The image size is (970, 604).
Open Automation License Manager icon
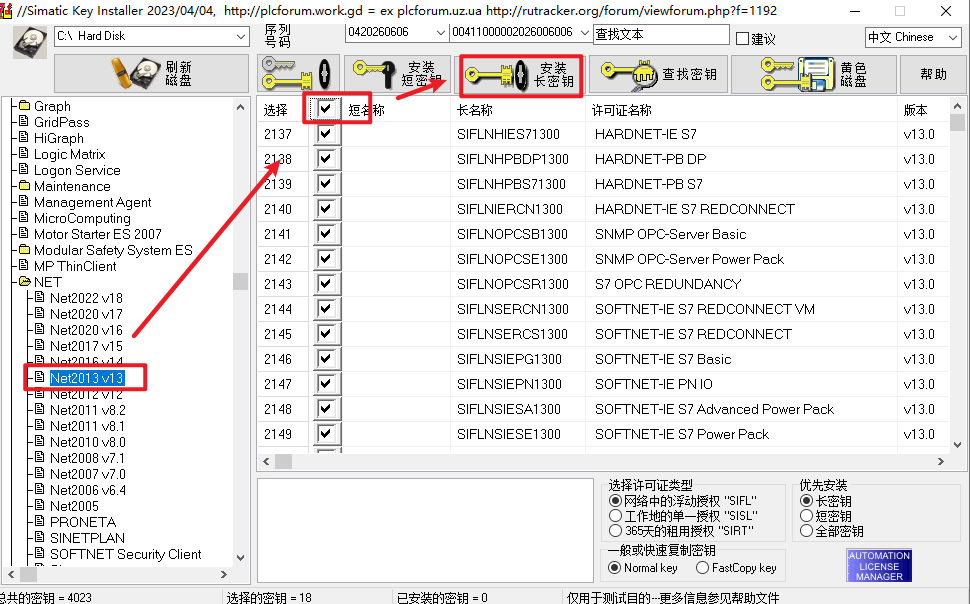point(879,566)
